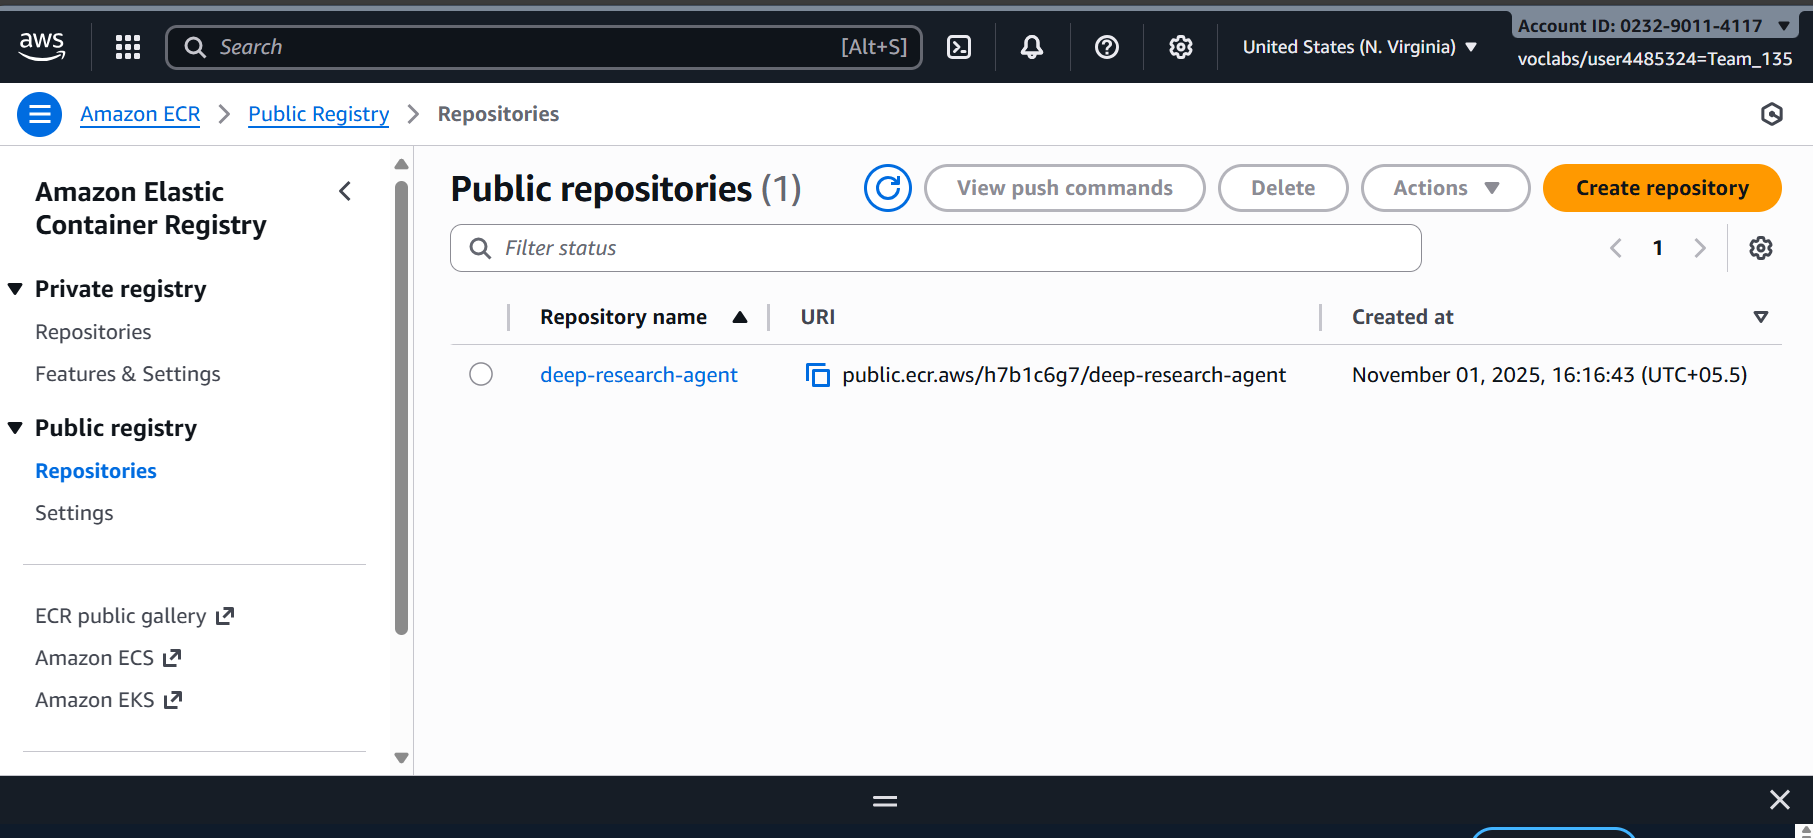Open console settings gear in top bar
Screen dimensions: 1813x838
(1181, 47)
